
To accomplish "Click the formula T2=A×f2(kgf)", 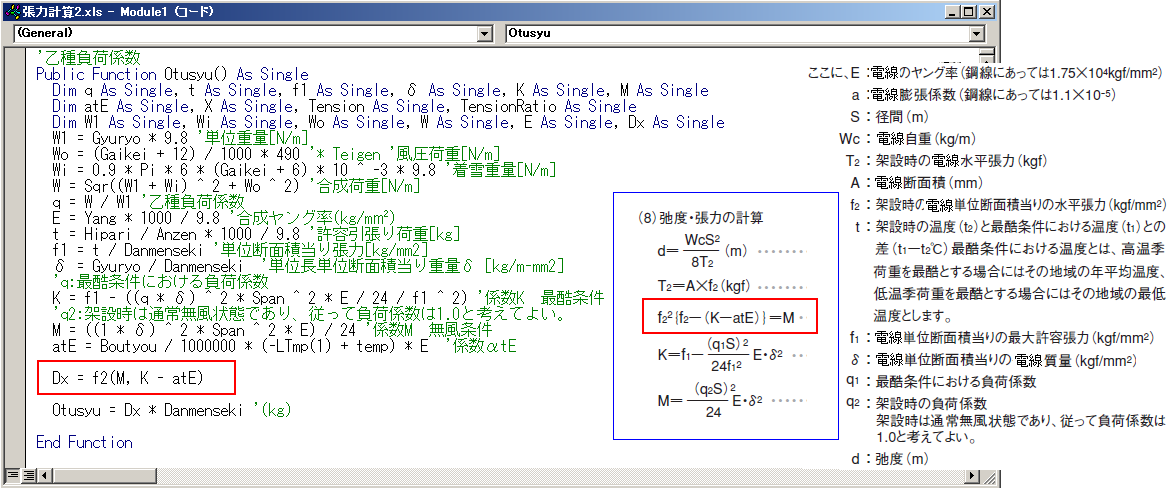I will [704, 286].
